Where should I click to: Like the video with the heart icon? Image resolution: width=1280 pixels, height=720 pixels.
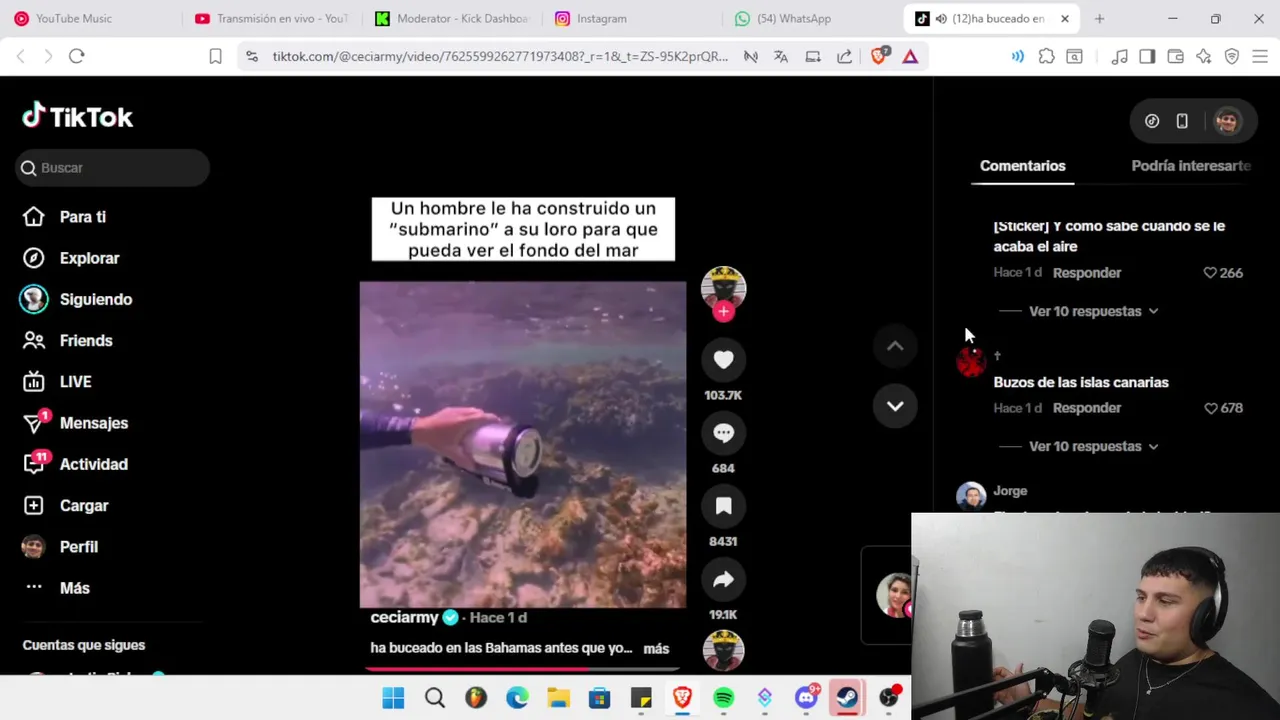pos(723,360)
